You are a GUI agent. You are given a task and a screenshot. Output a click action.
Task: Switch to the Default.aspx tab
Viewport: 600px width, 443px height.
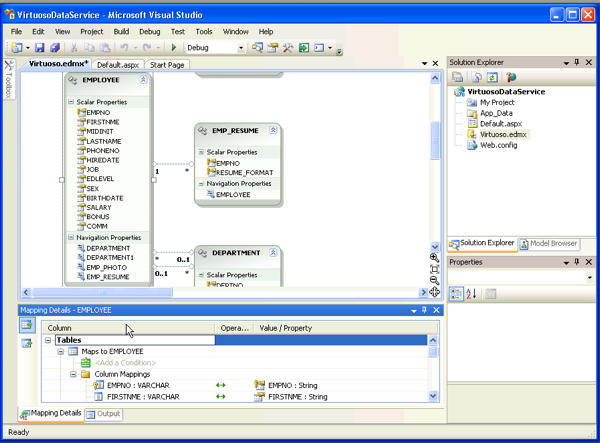click(x=116, y=64)
